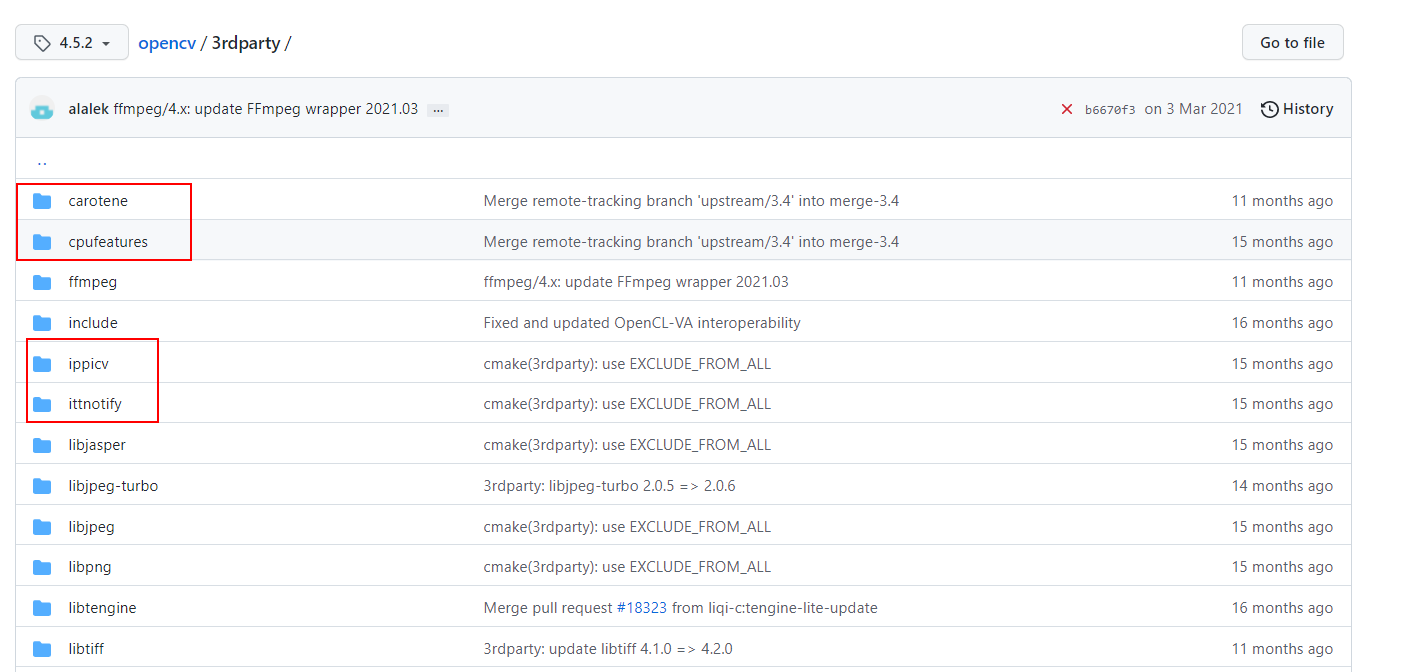
Task: Open ippicv row's EXCLUDE_FROM_ALL commit message
Action: tap(627, 364)
